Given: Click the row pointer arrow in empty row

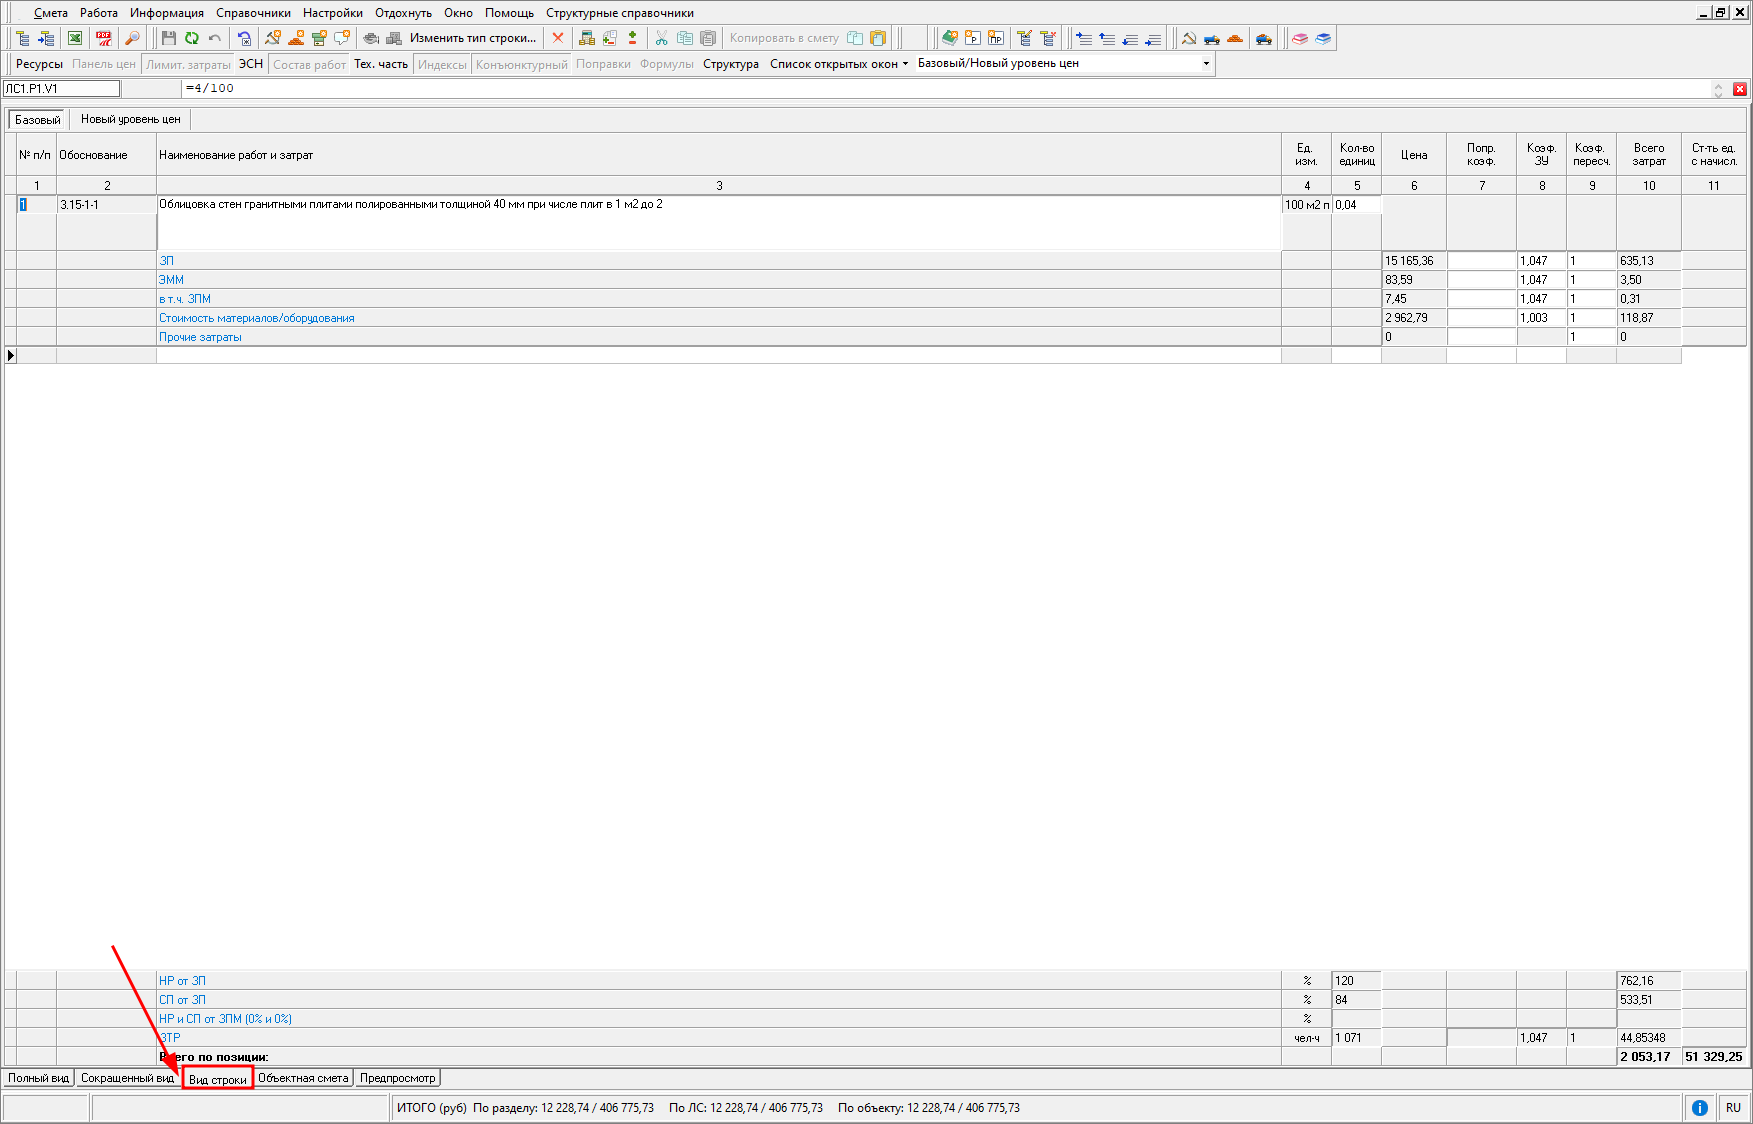Looking at the screenshot, I should coord(11,356).
